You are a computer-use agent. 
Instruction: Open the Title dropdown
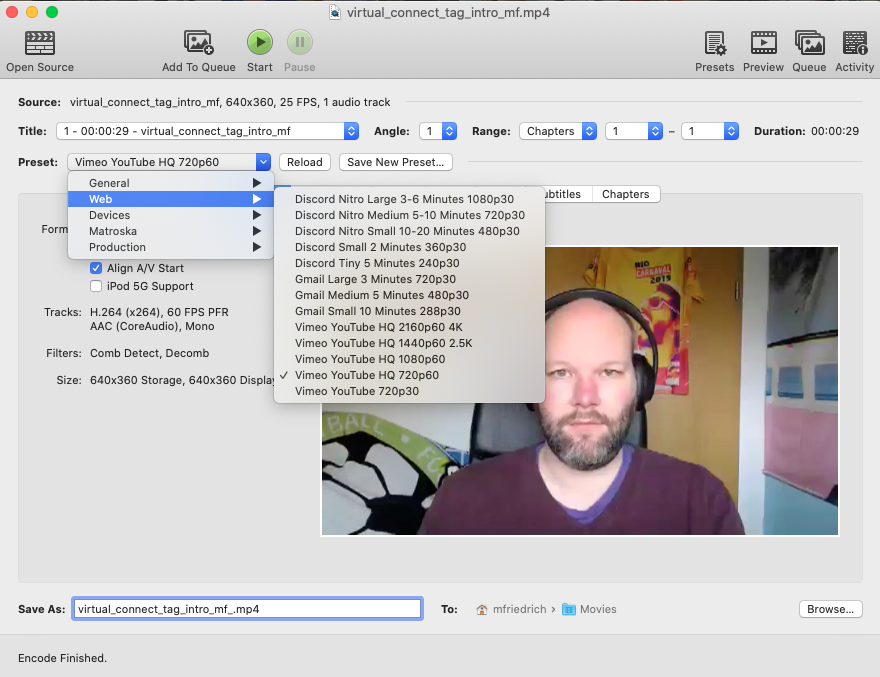point(209,131)
